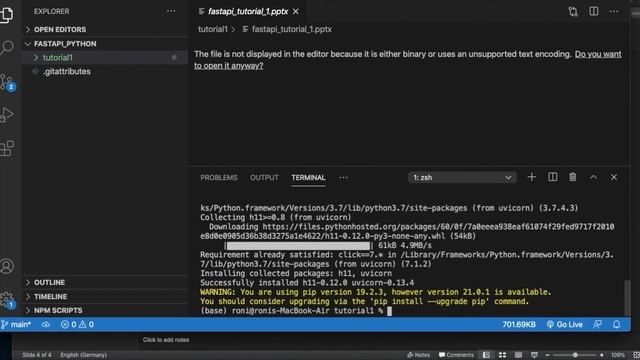Open notifications bell in status bar
Screen dimensions: 640x360
[x=616, y=324]
